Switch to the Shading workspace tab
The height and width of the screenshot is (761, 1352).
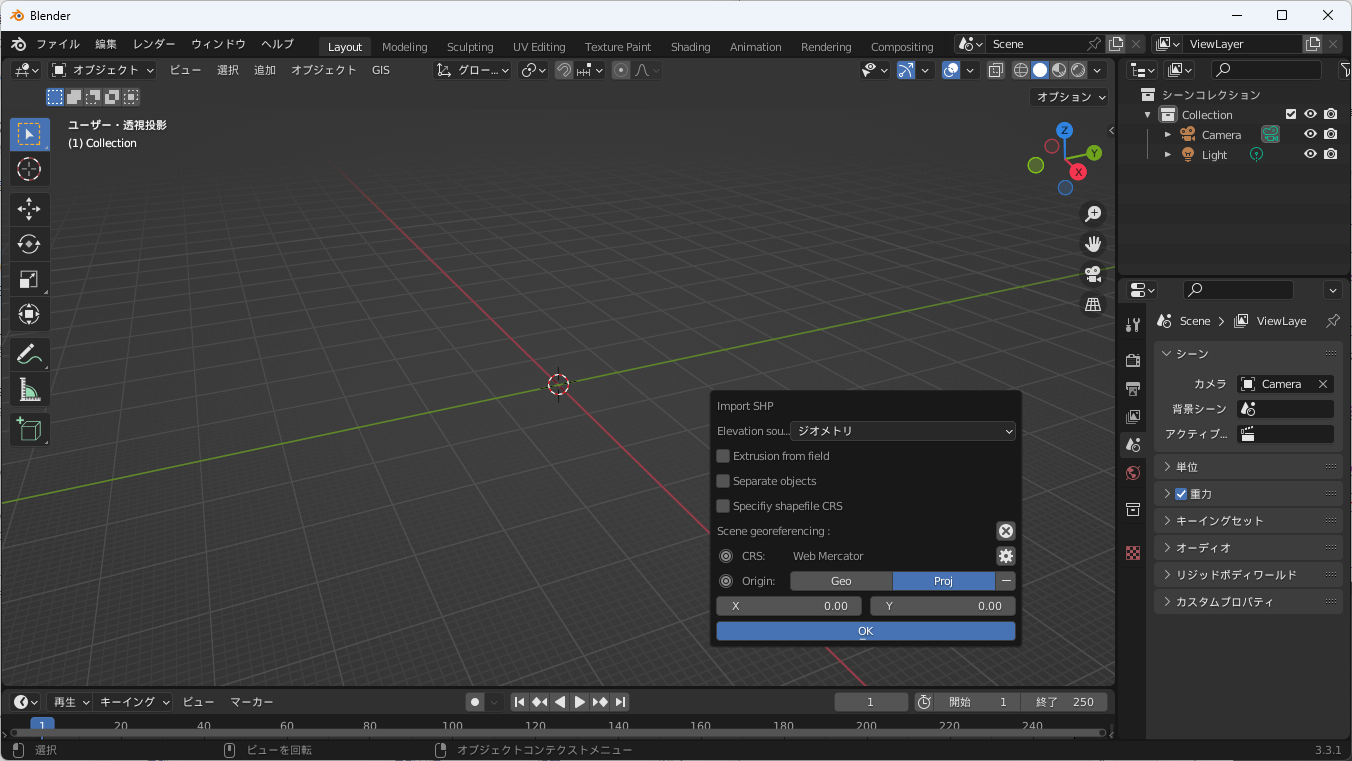pos(690,47)
